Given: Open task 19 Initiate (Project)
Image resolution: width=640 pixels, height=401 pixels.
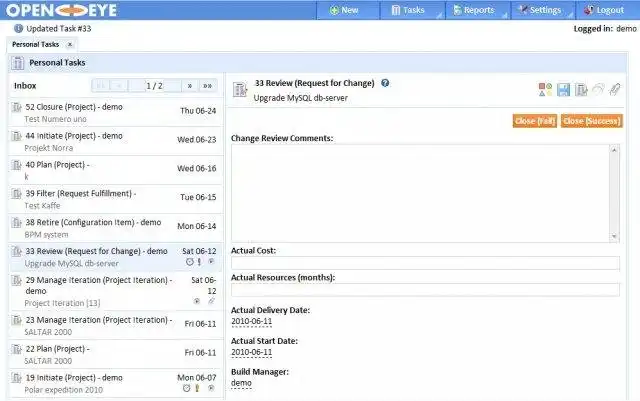Looking at the screenshot, I should 116,383.
